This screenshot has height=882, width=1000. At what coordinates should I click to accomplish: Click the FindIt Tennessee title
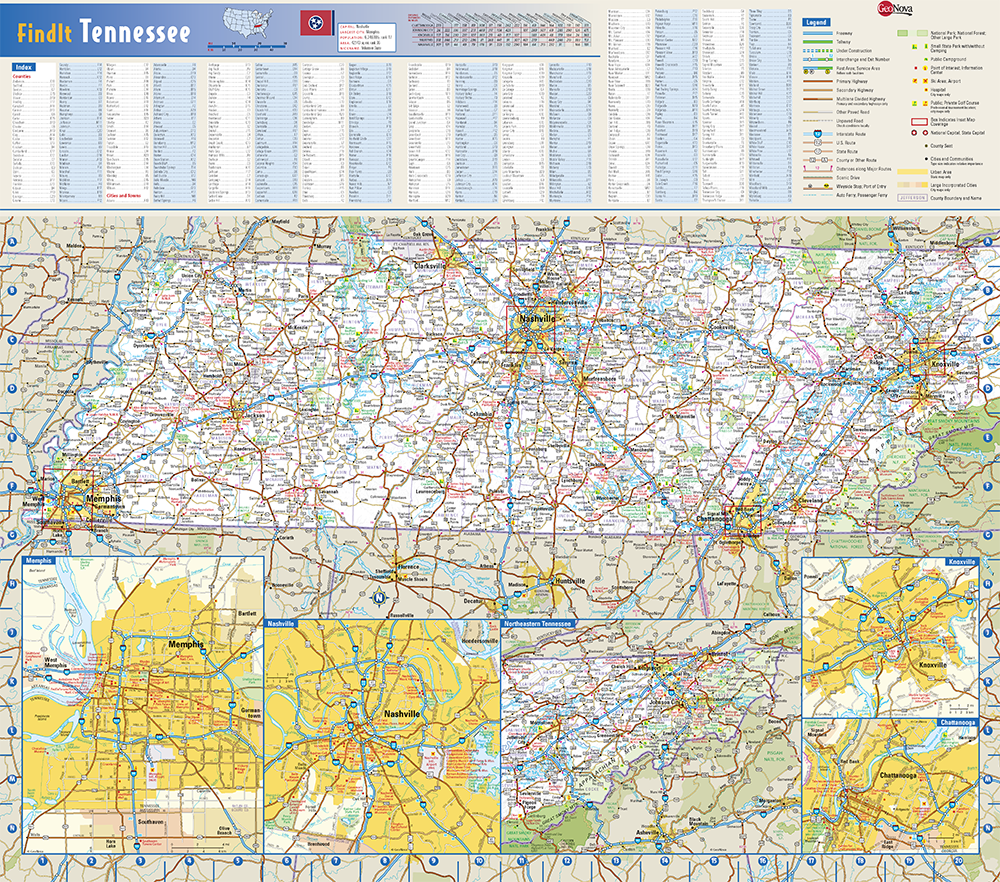(x=104, y=32)
